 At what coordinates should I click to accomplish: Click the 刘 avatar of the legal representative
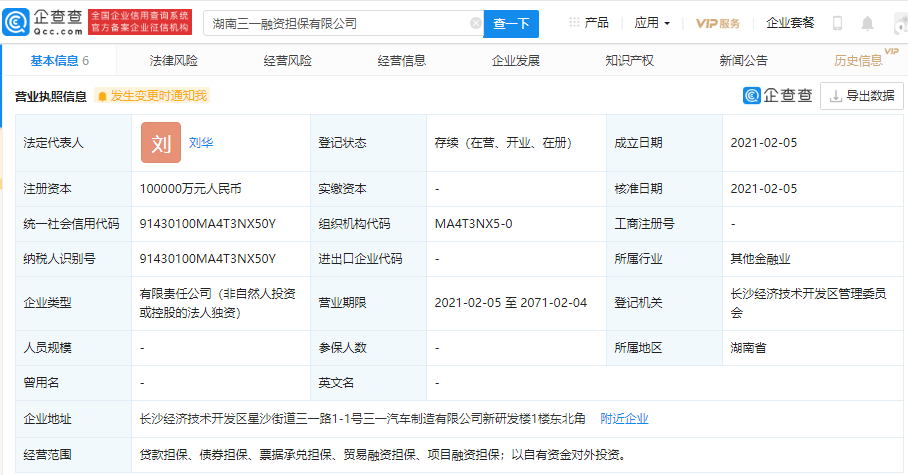pyautogui.click(x=161, y=142)
